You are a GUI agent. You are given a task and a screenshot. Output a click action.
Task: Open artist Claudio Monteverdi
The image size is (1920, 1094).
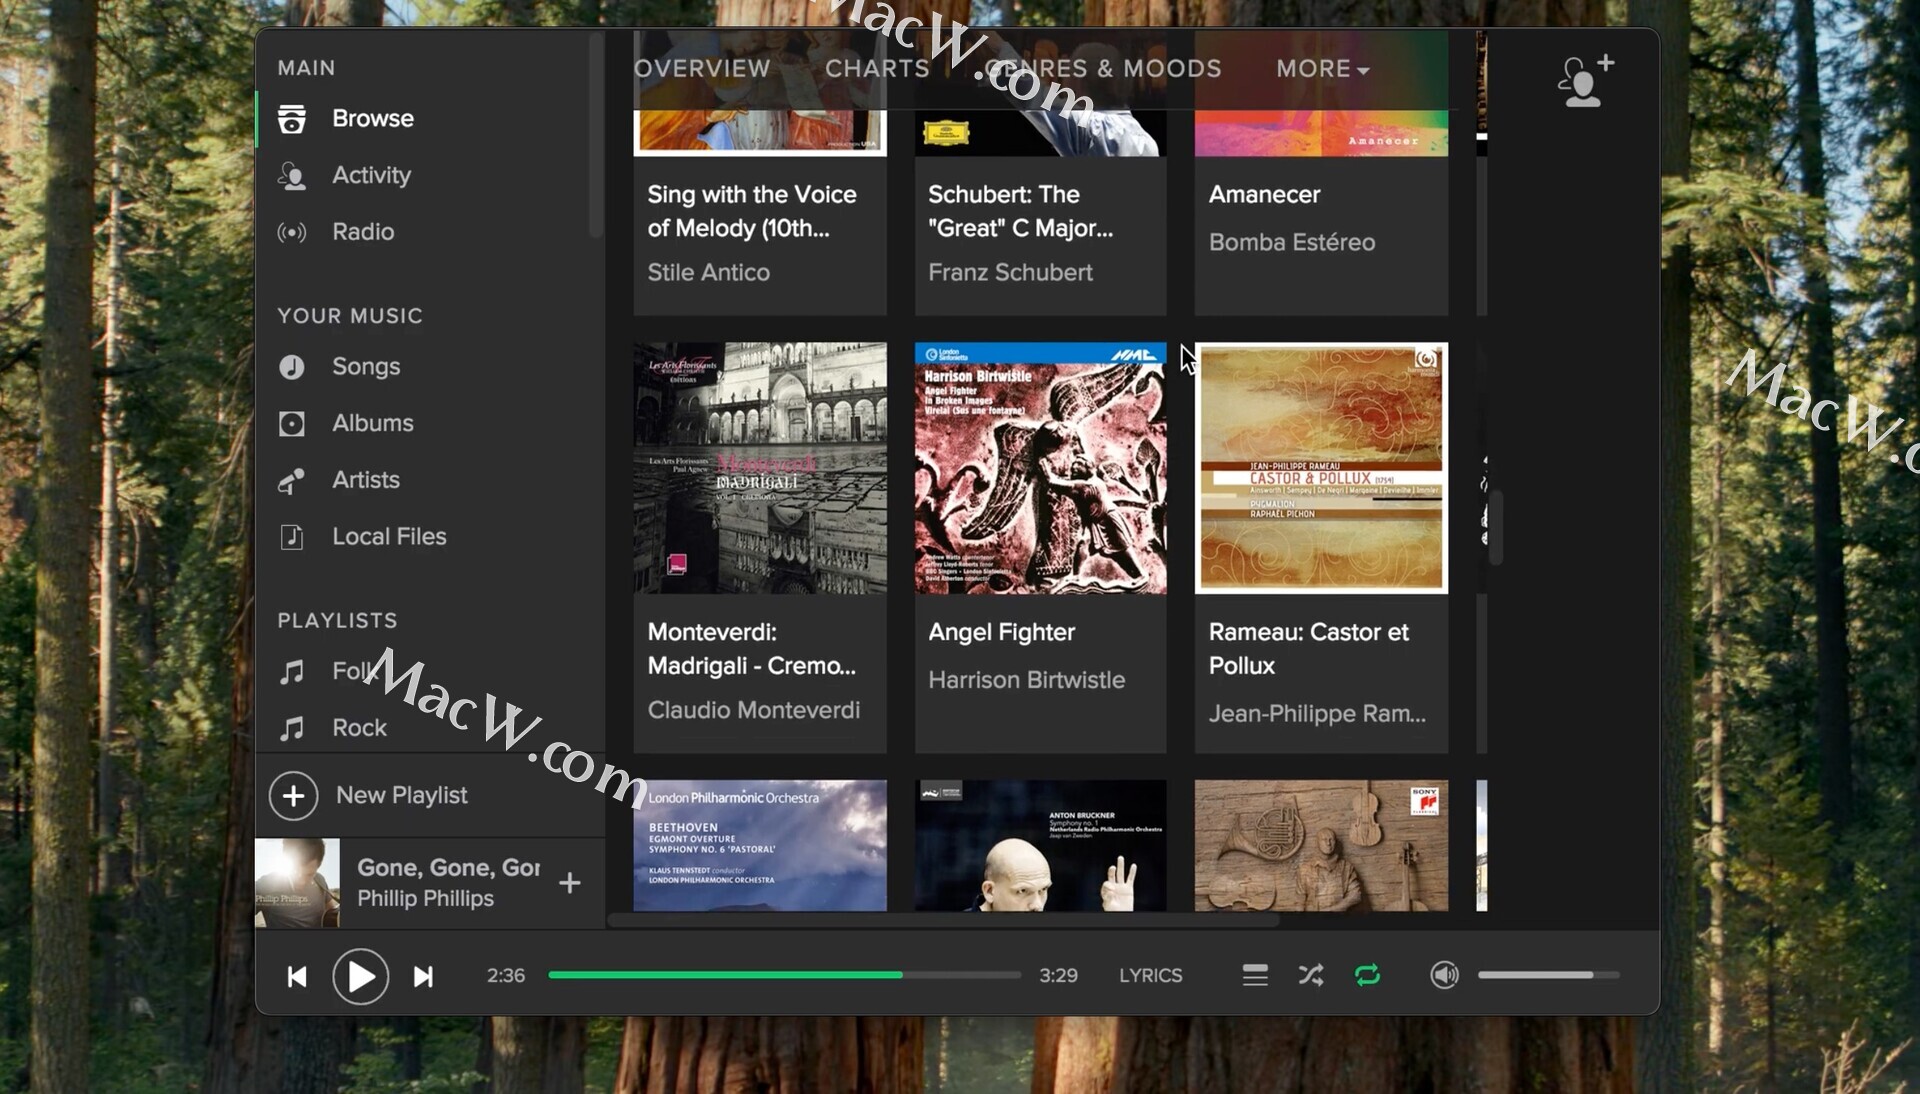[753, 711]
